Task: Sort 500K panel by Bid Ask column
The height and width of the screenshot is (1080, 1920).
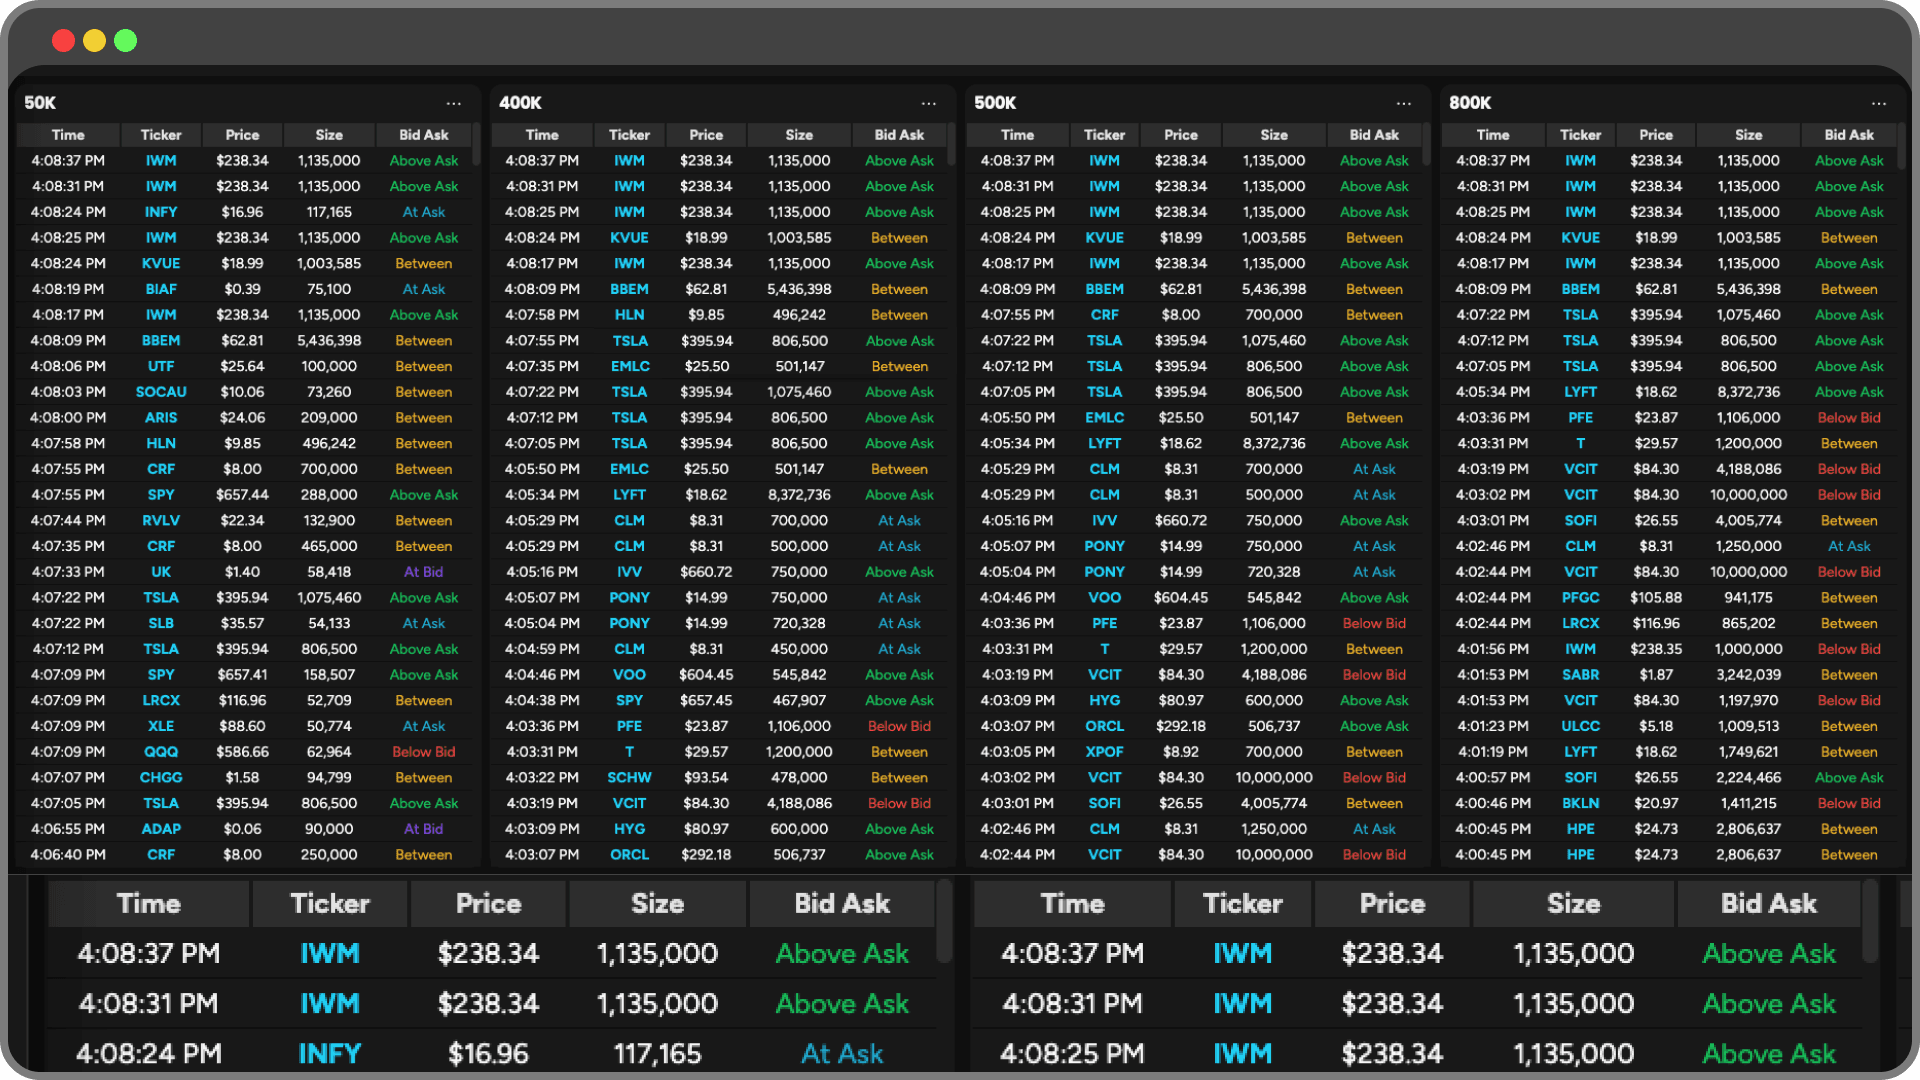Action: [x=1374, y=135]
